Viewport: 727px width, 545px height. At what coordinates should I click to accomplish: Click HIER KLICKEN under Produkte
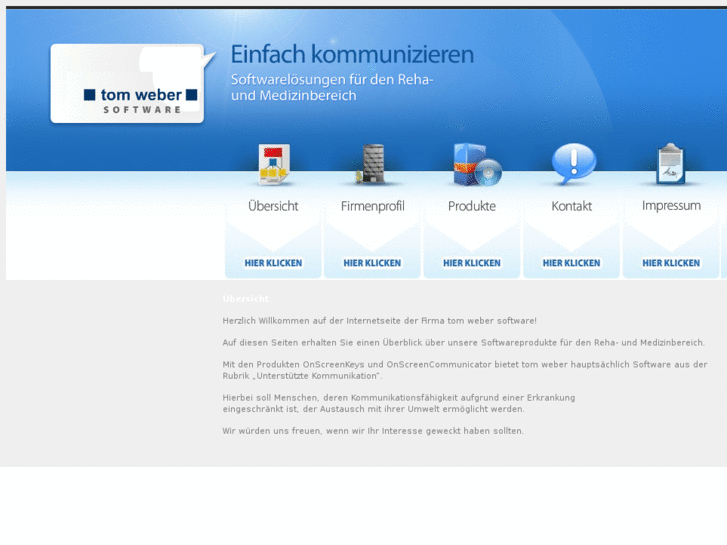click(472, 263)
